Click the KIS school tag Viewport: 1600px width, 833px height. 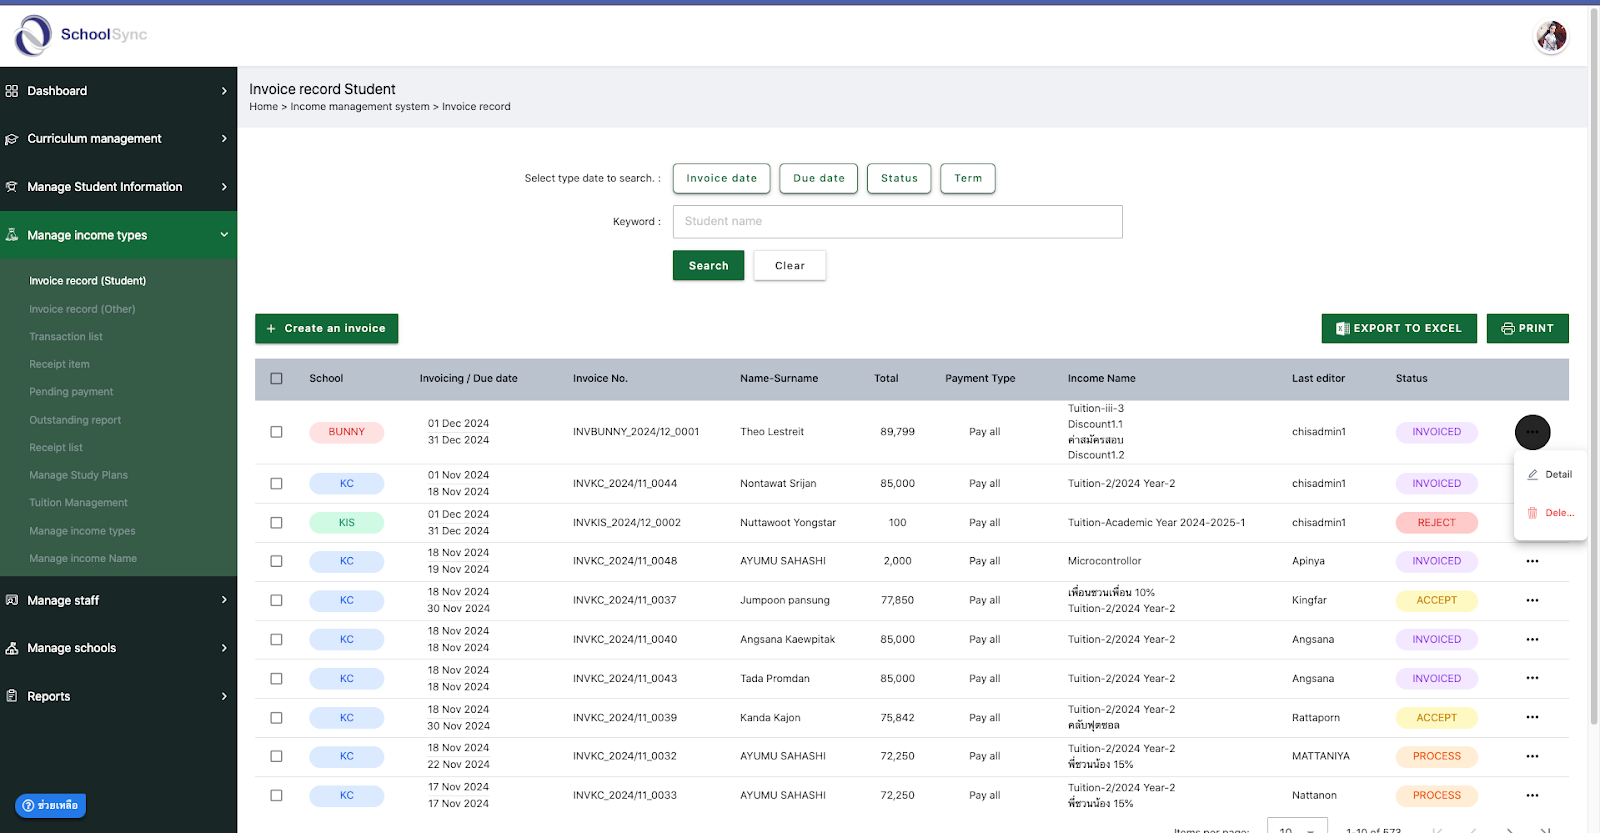[346, 522]
